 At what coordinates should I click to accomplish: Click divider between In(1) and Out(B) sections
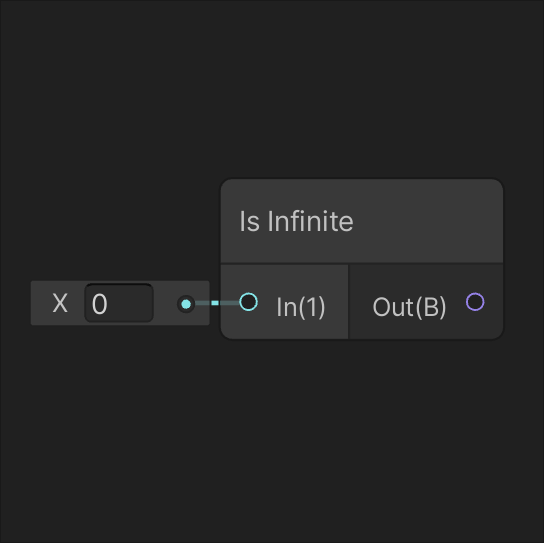[348, 301]
